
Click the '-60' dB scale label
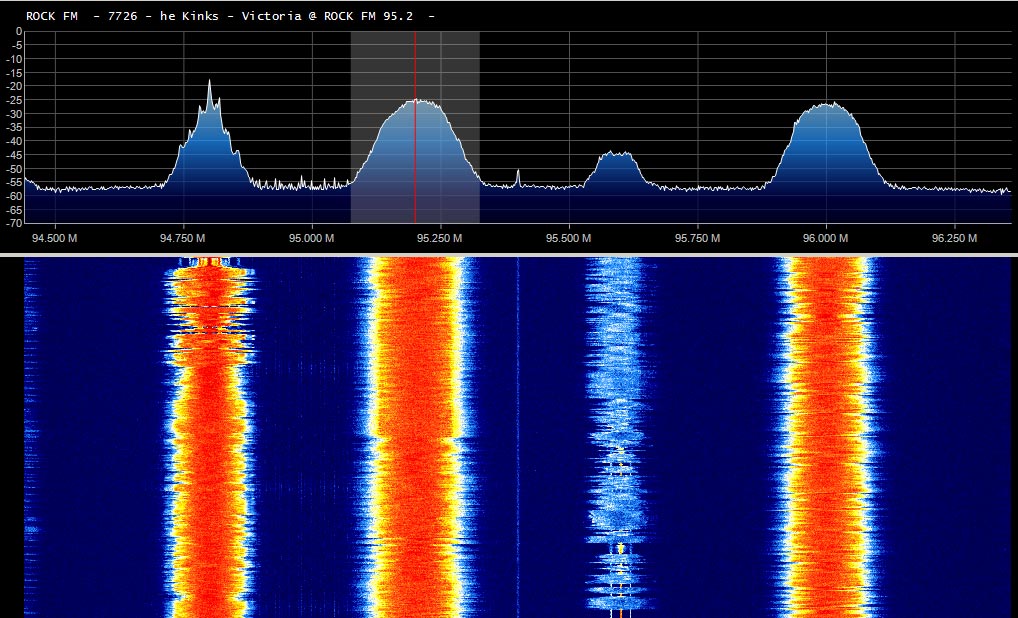tap(14, 196)
